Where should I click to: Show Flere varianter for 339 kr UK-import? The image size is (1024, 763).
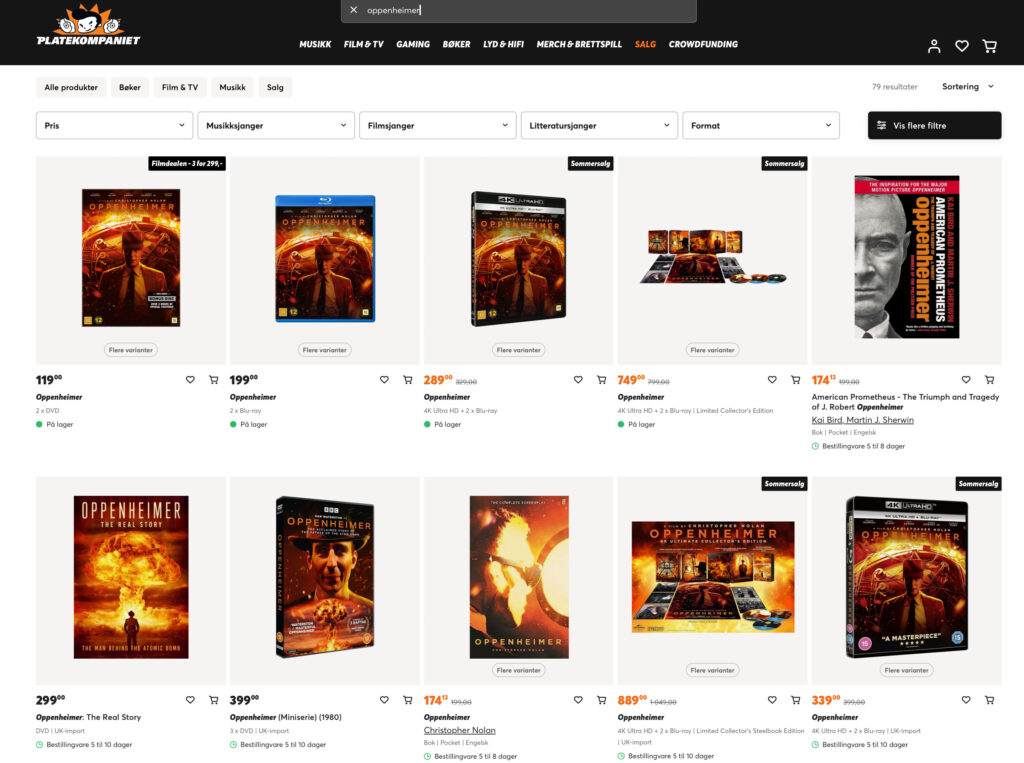point(906,670)
